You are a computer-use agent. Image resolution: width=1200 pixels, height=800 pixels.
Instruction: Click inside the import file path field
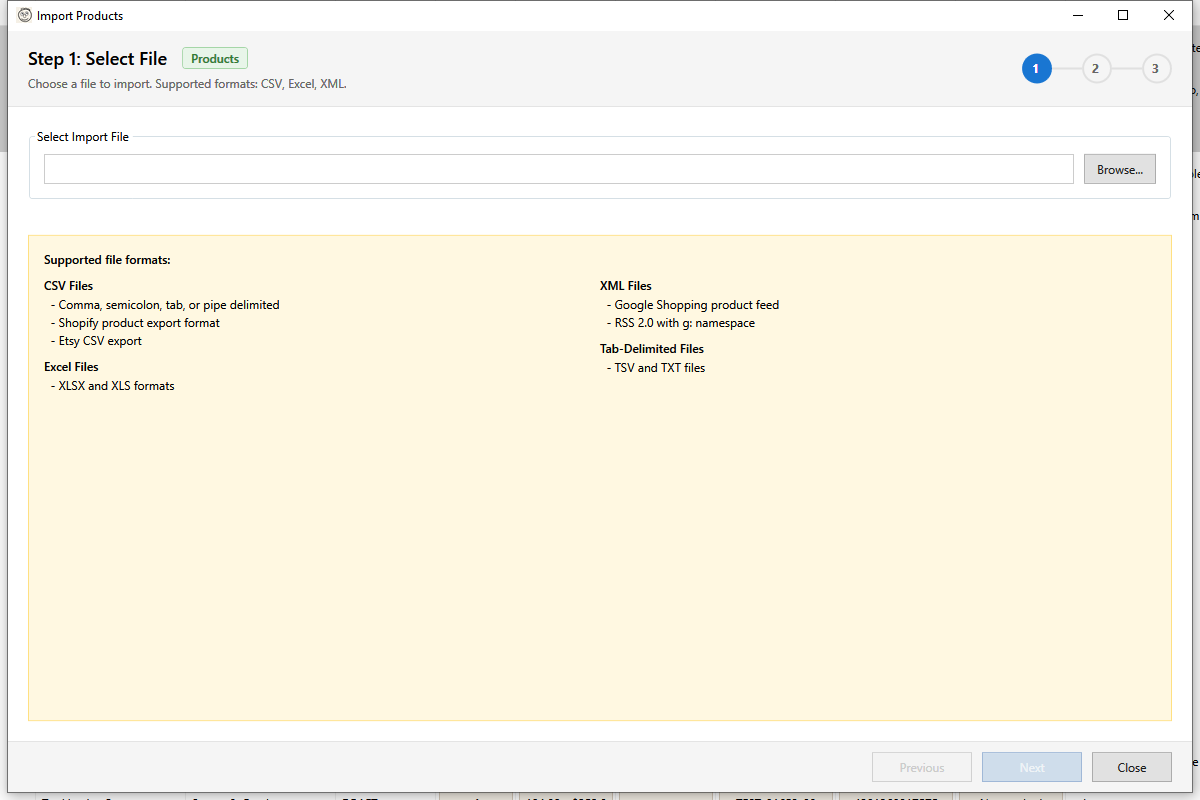click(557, 168)
